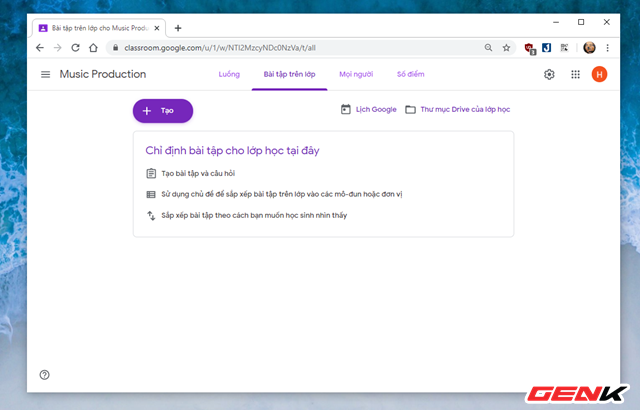This screenshot has width=640, height=410.
Task: Open the Lịch Google link
Action: pos(376,109)
